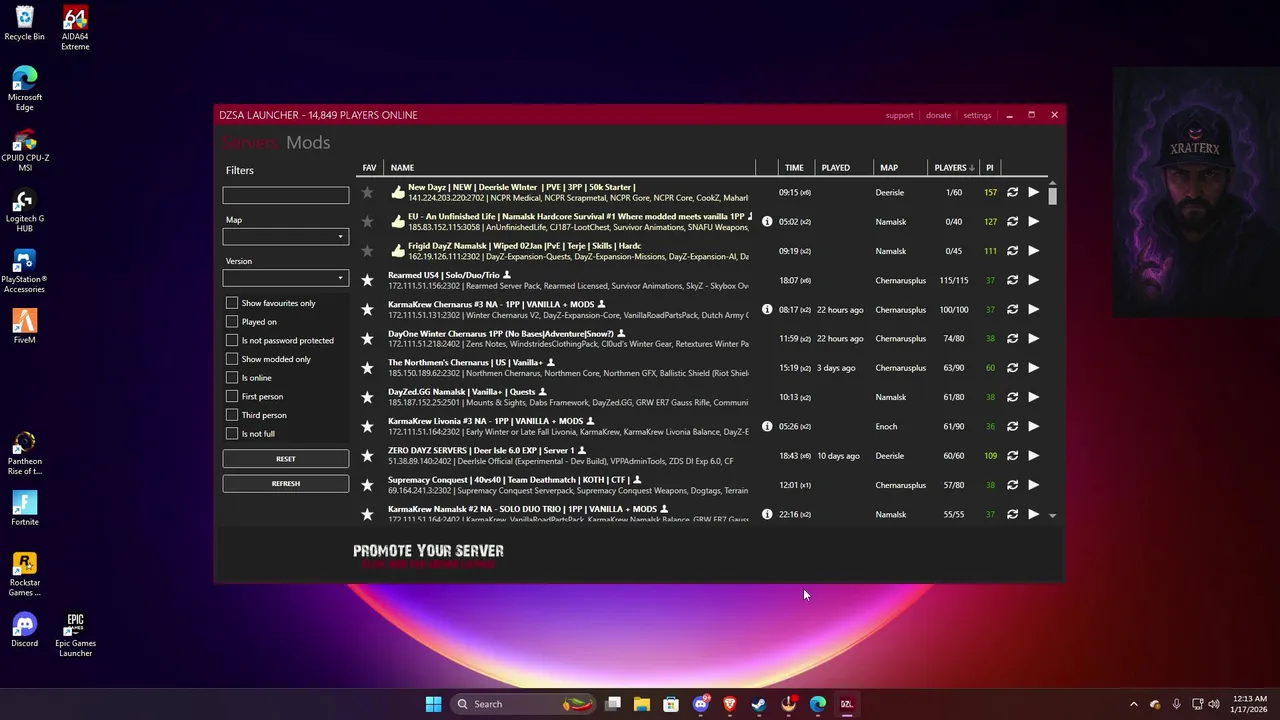Join Rearmed US4 with play arrow
1280x720 pixels.
click(x=1034, y=280)
